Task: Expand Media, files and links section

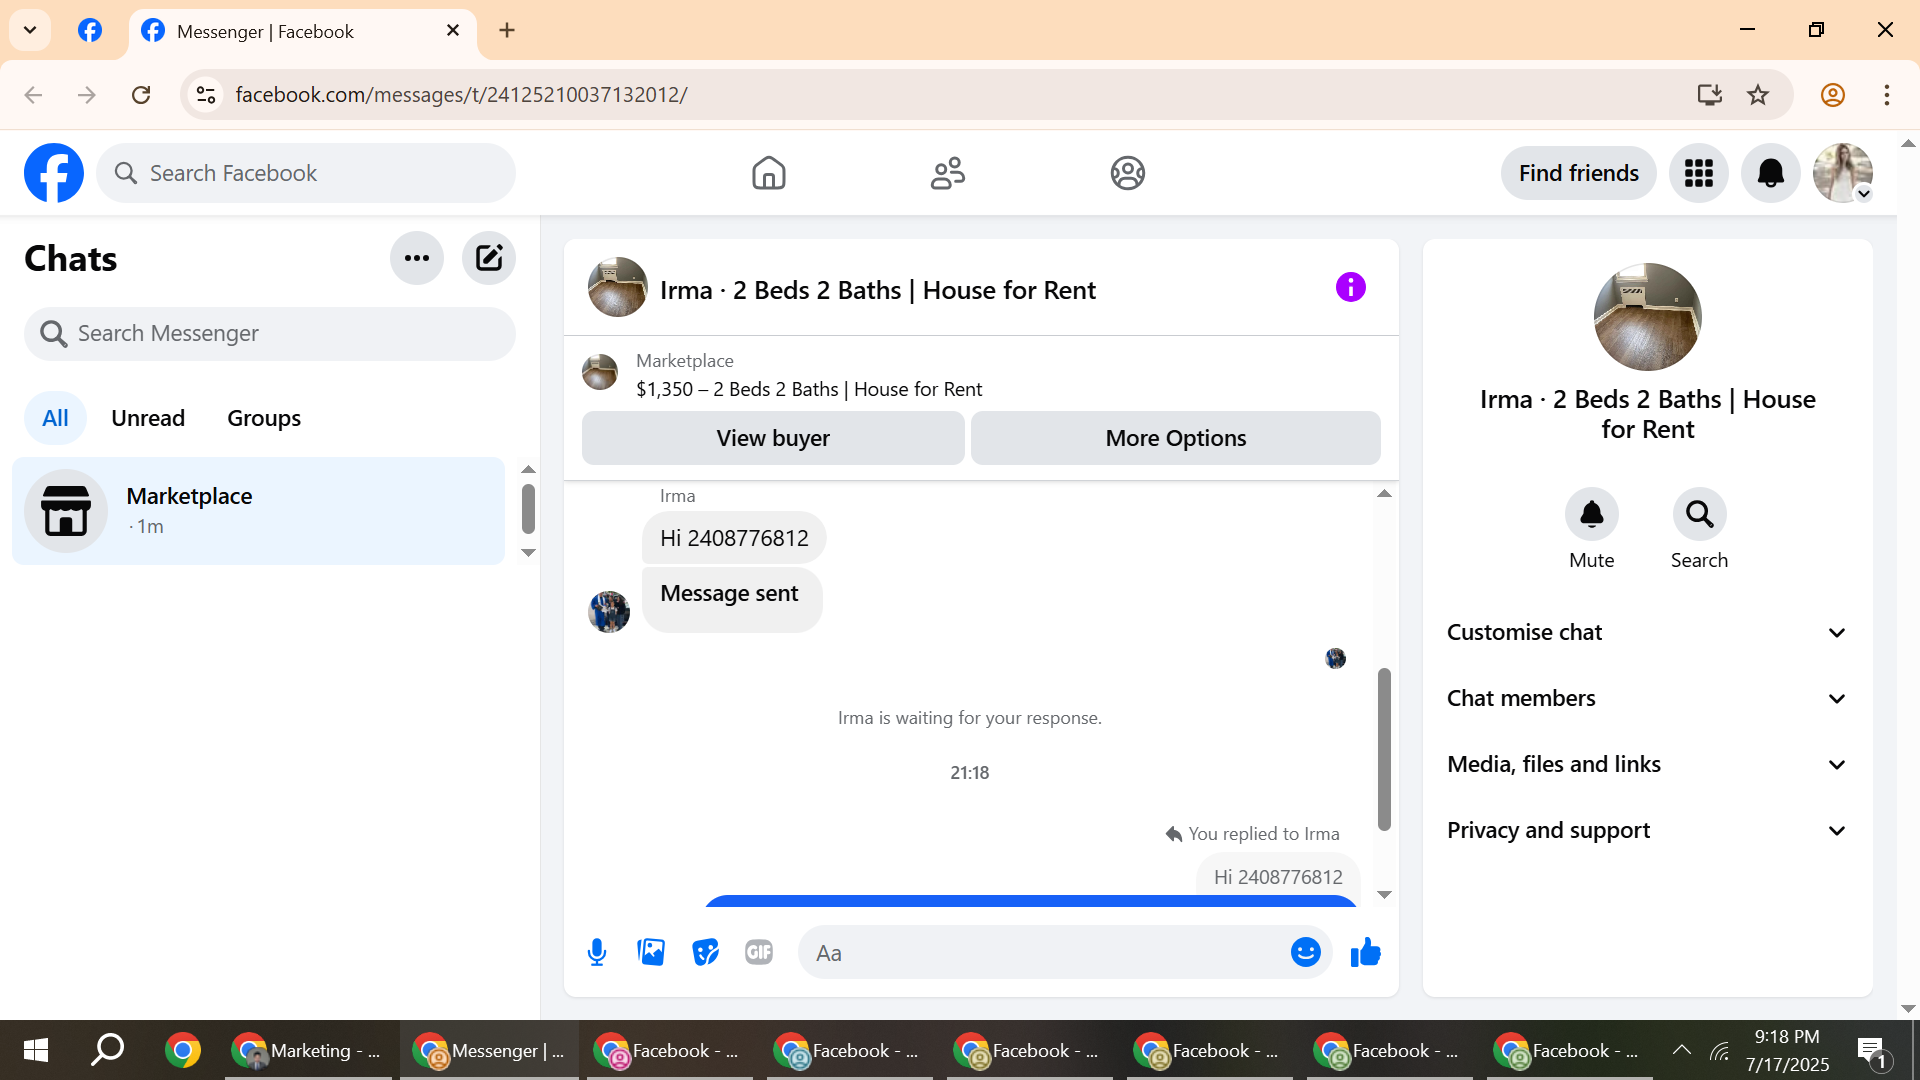Action: click(1648, 764)
